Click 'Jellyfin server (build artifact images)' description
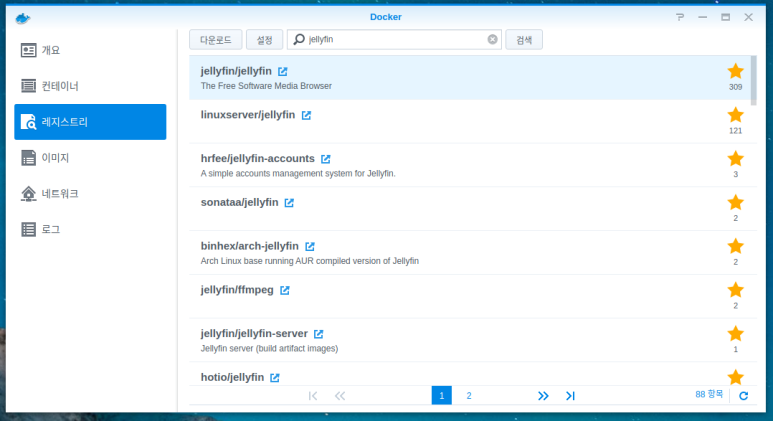This screenshot has height=421, width=773. (x=269, y=349)
